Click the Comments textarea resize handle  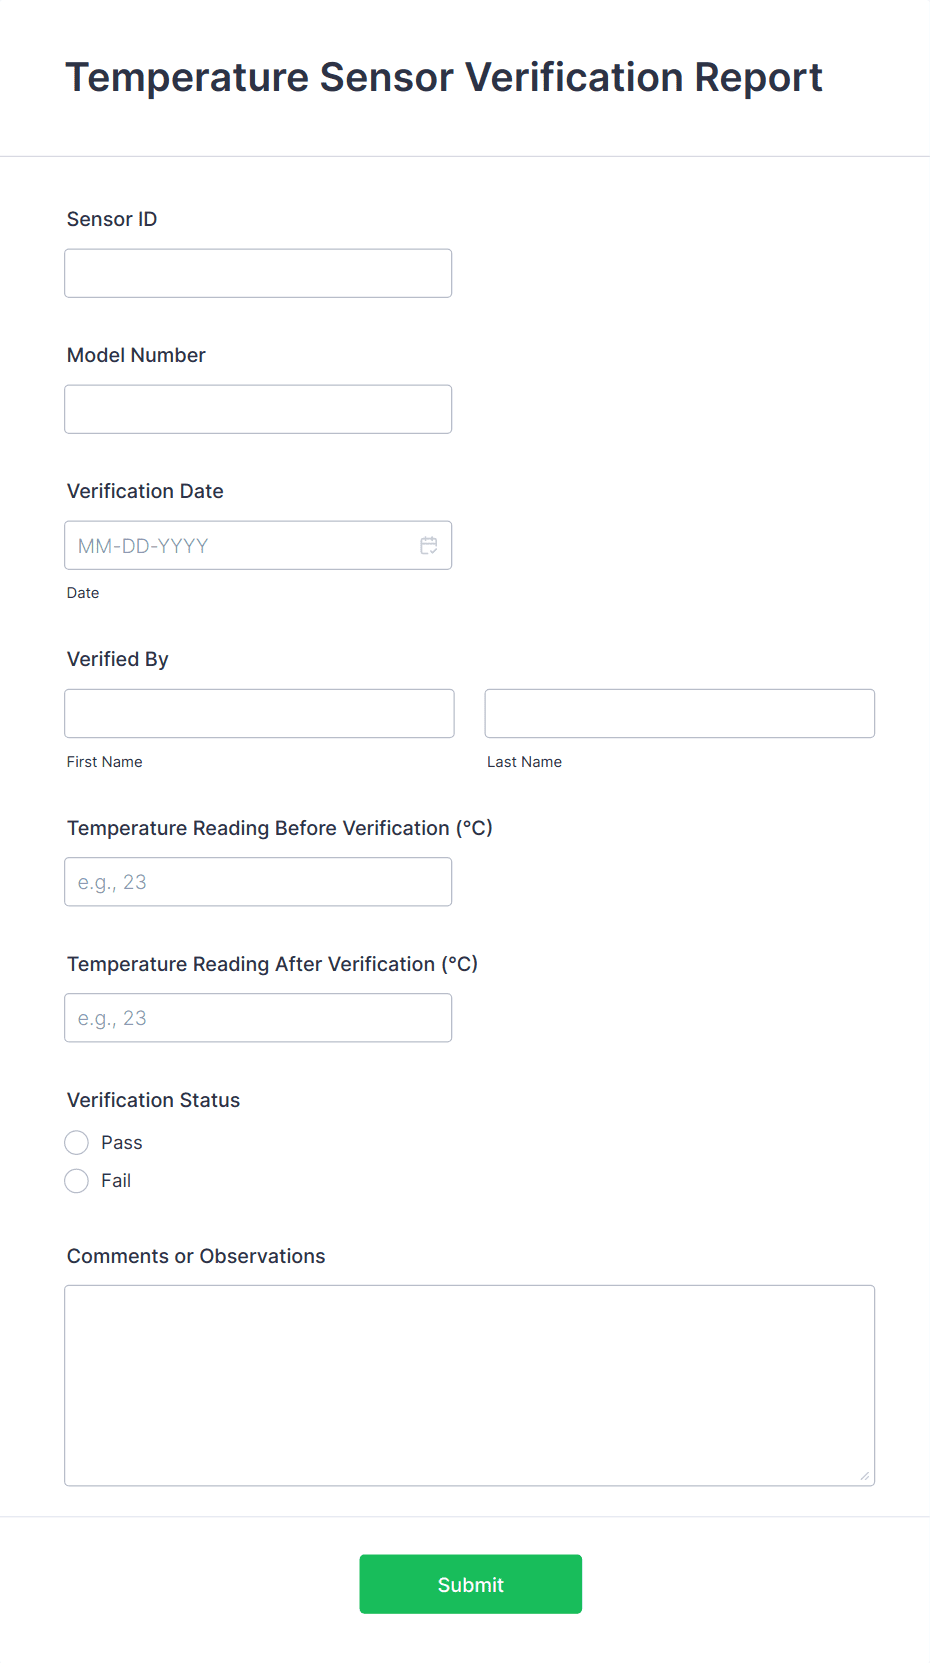(864, 1474)
